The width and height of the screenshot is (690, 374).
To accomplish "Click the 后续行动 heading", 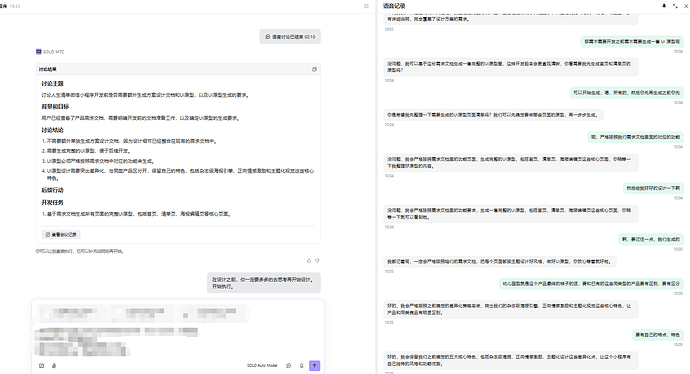I will [x=52, y=190].
